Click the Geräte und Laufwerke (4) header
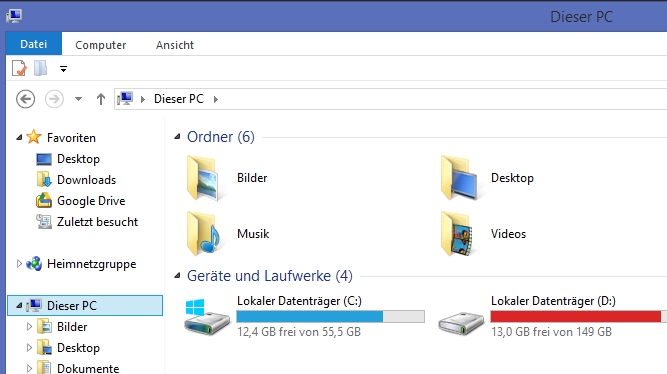The image size is (667, 374). point(270,276)
